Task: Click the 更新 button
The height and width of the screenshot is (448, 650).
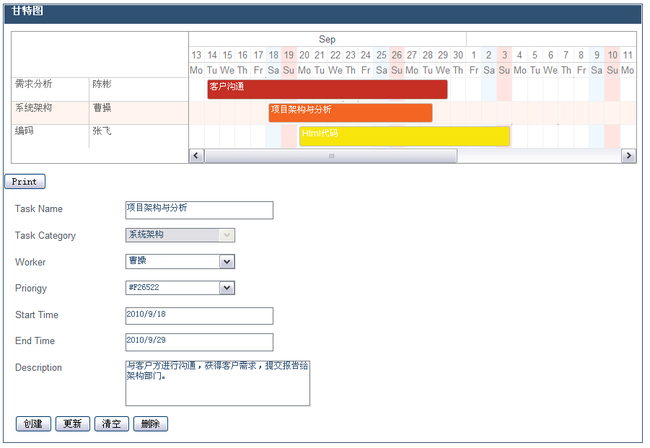Action: (73, 424)
